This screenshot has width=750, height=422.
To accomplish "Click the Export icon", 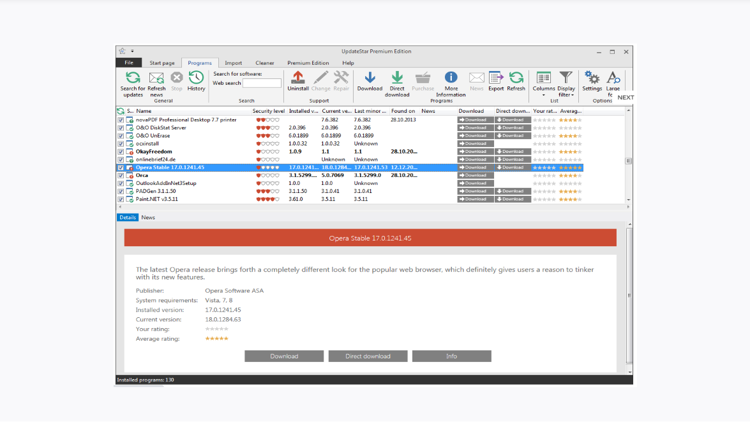I will 496,78.
